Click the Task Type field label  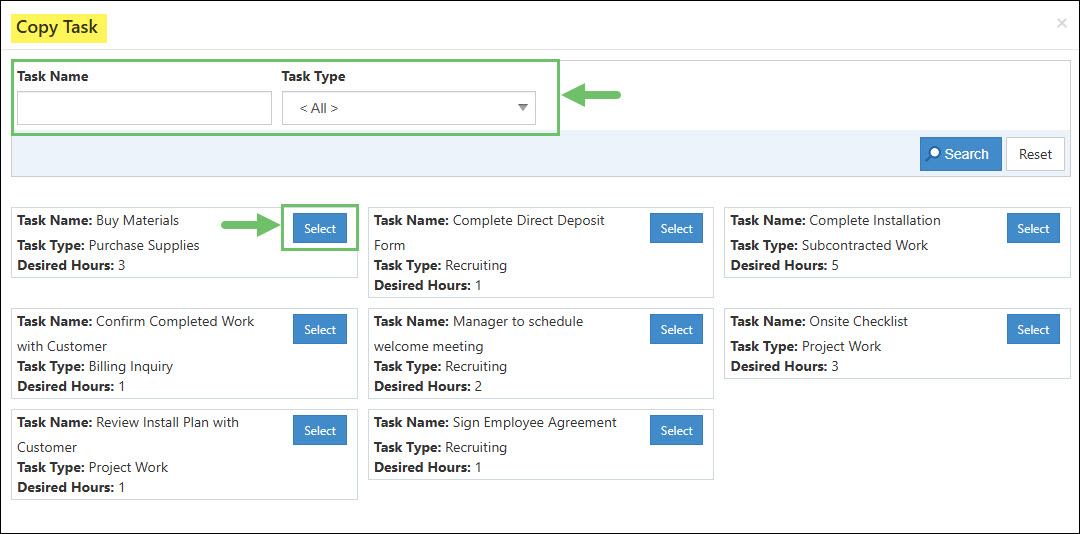313,76
